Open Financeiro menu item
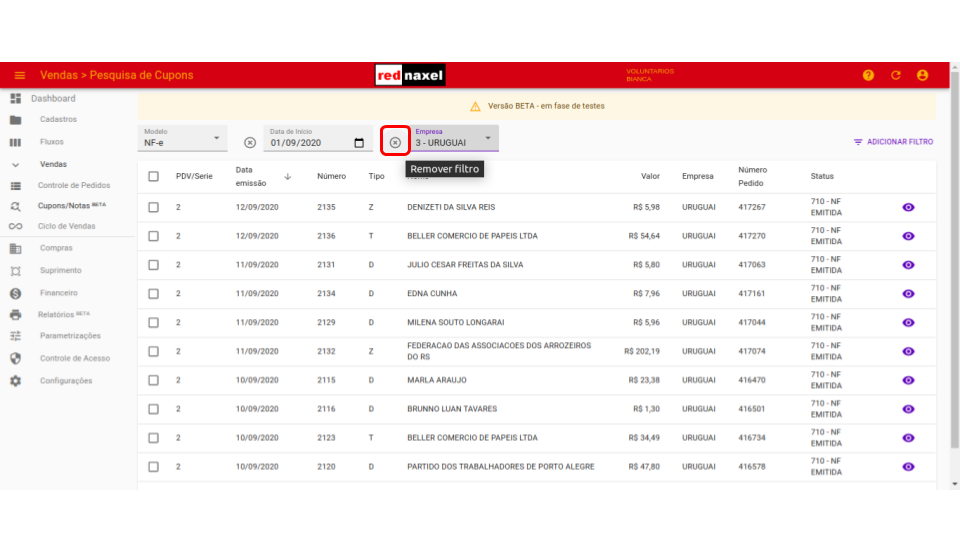Image resolution: width=960 pixels, height=540 pixels. point(59,293)
